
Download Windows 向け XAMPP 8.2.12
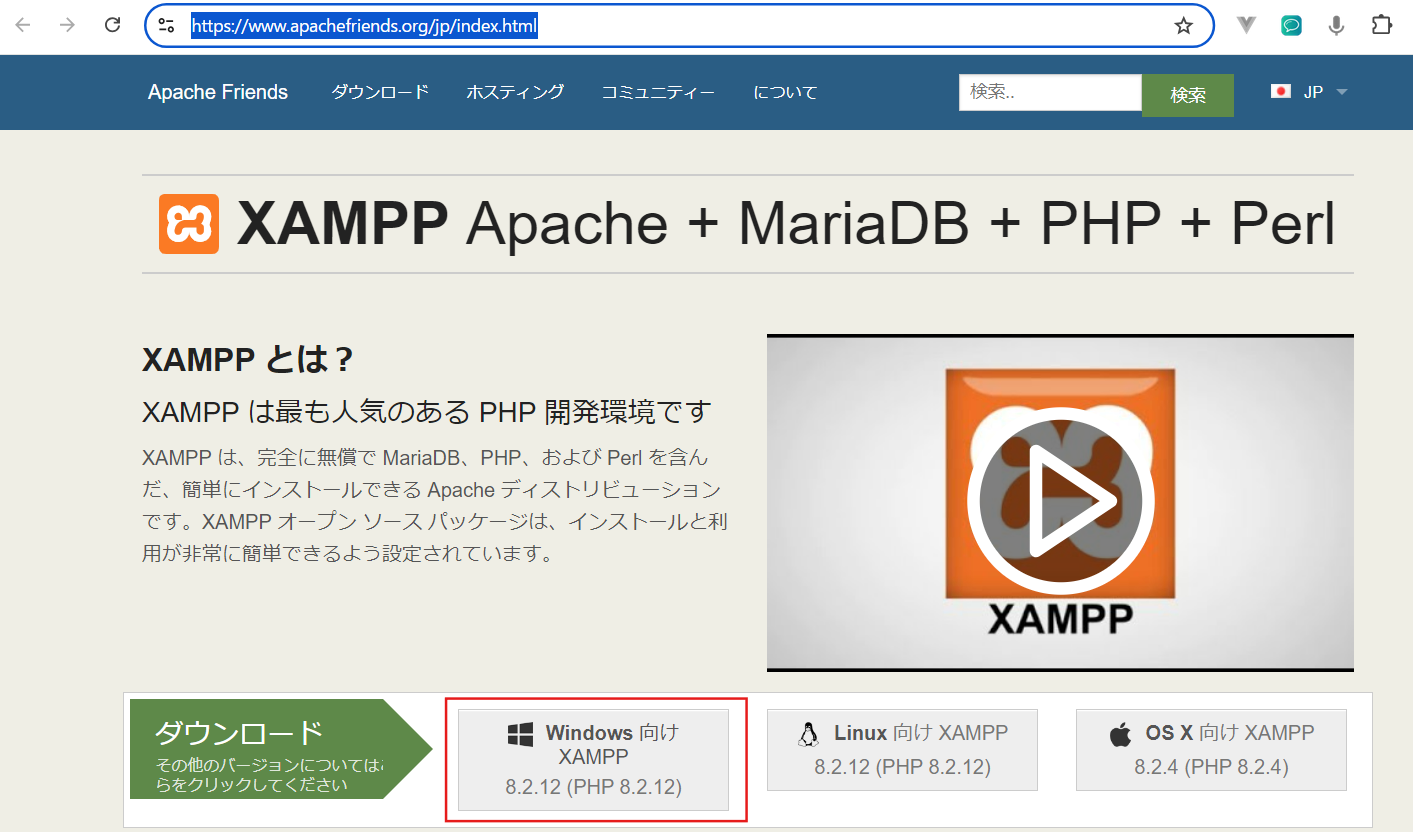point(593,760)
